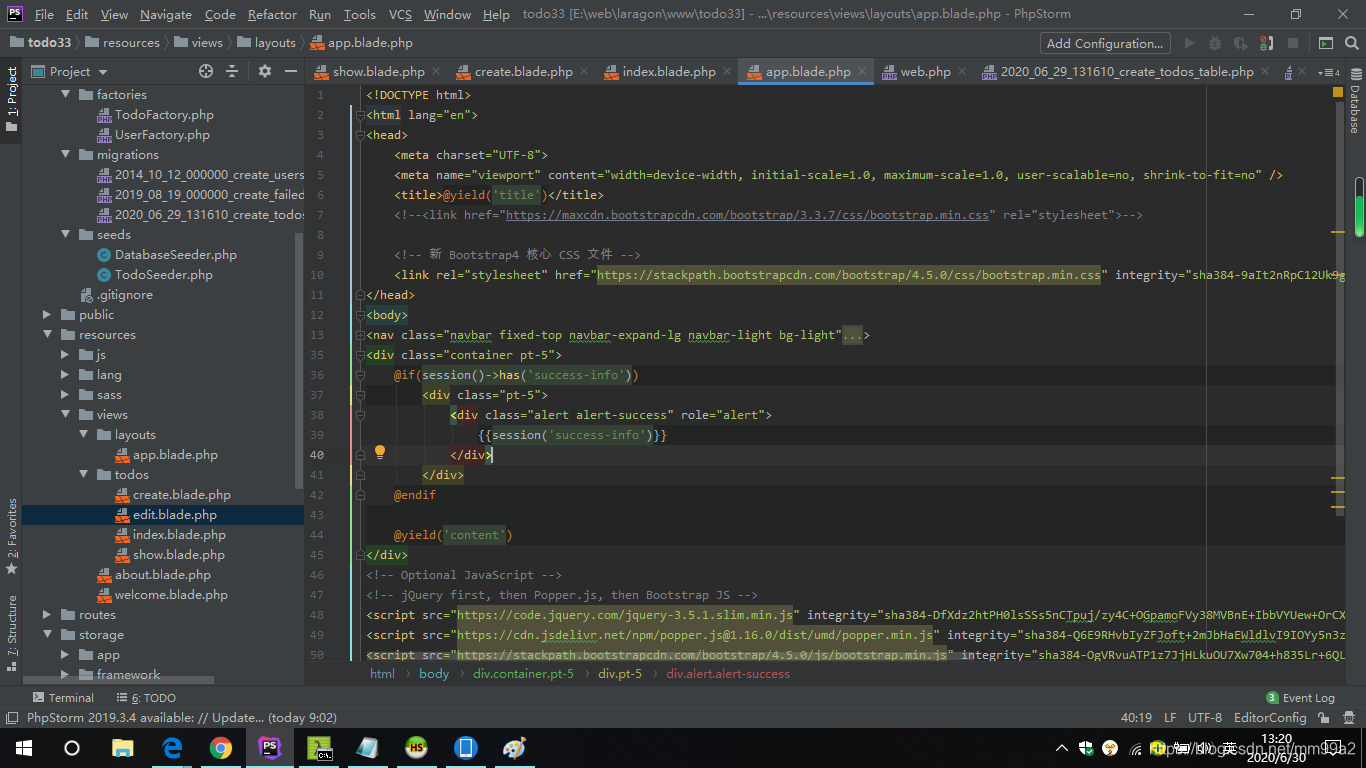Click the Stop square icon
This screenshot has height=768, width=1366.
click(x=1293, y=43)
